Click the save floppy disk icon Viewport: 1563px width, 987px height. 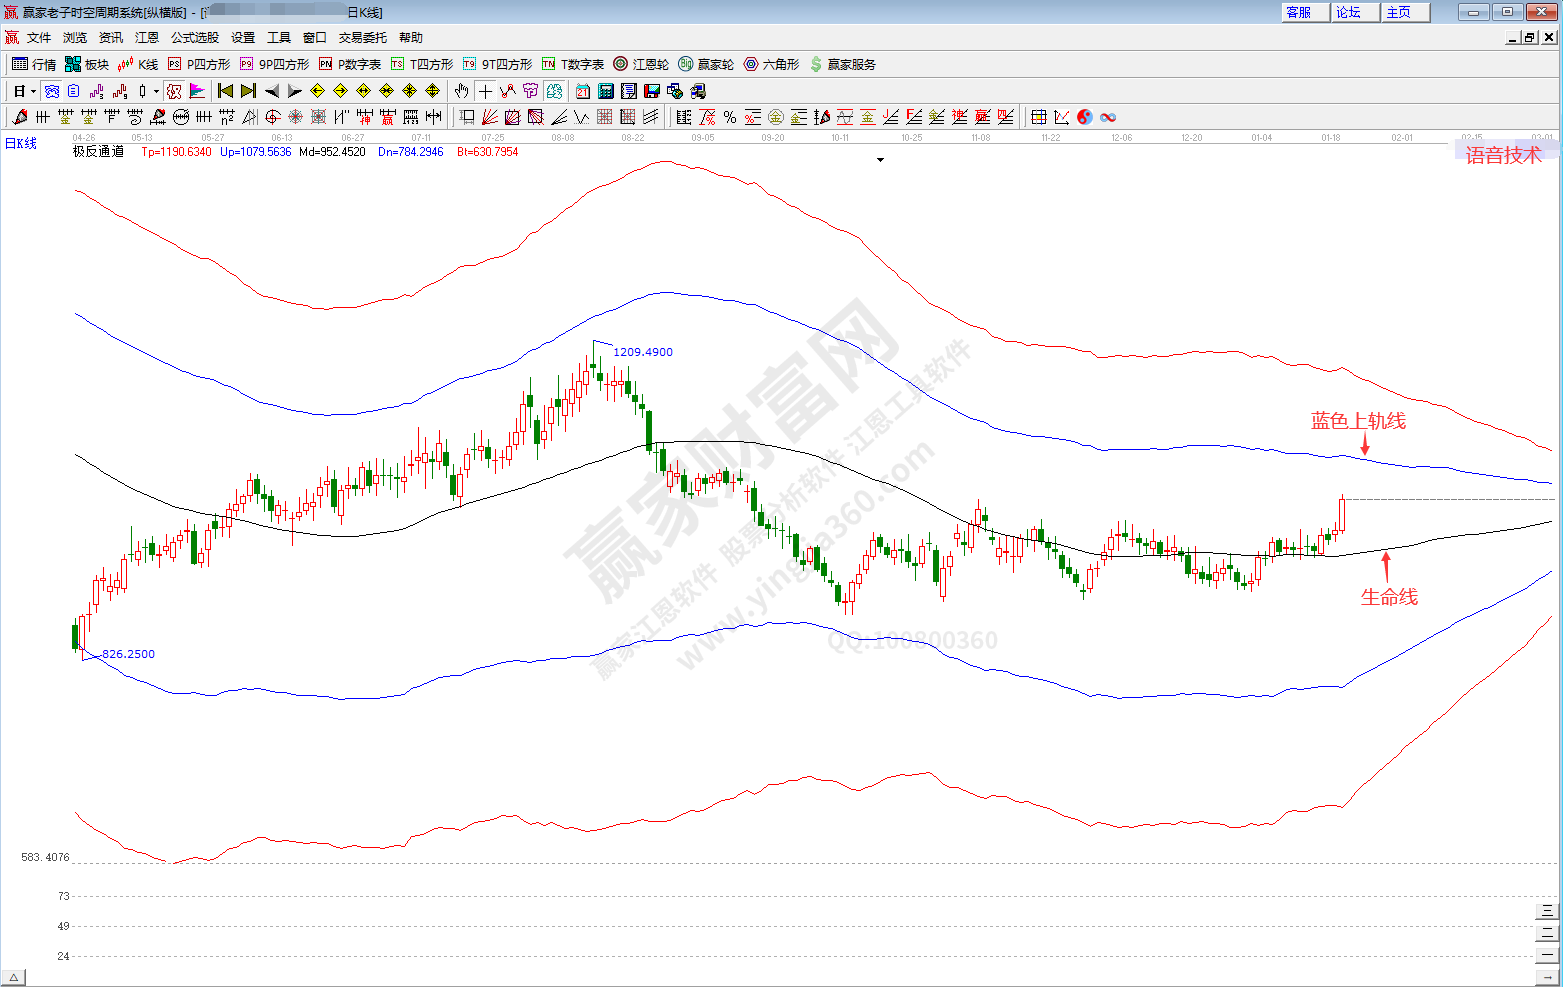pos(652,91)
